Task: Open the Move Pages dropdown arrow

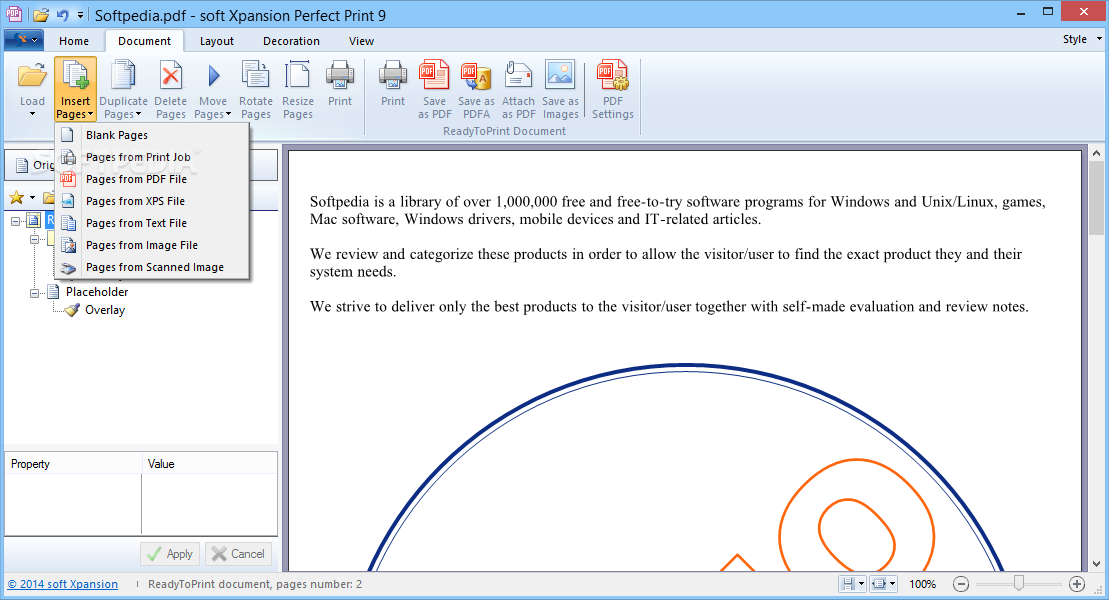Action: pos(228,114)
